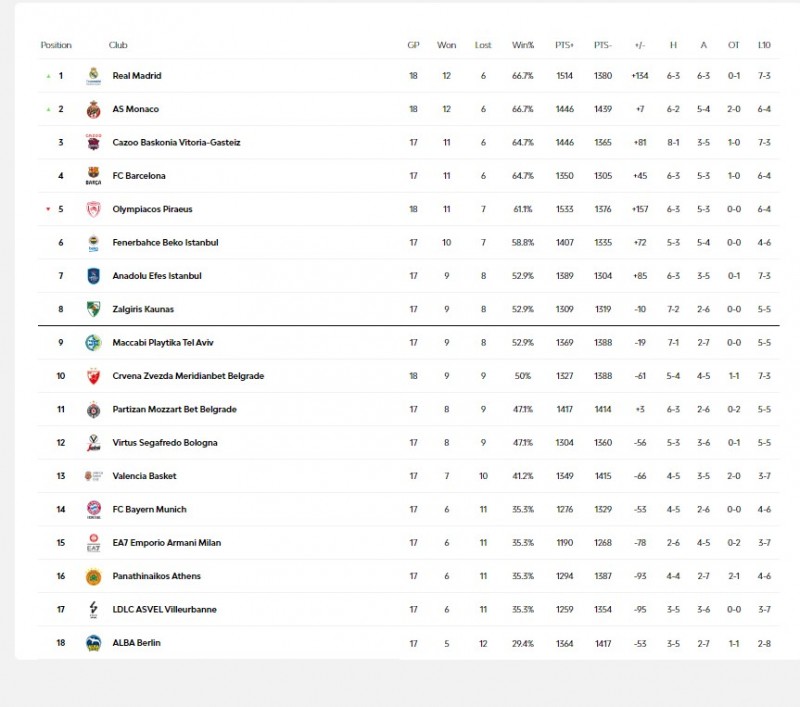Open EA7 Emporio Armani Milan link
The height and width of the screenshot is (707, 800).
(x=167, y=543)
